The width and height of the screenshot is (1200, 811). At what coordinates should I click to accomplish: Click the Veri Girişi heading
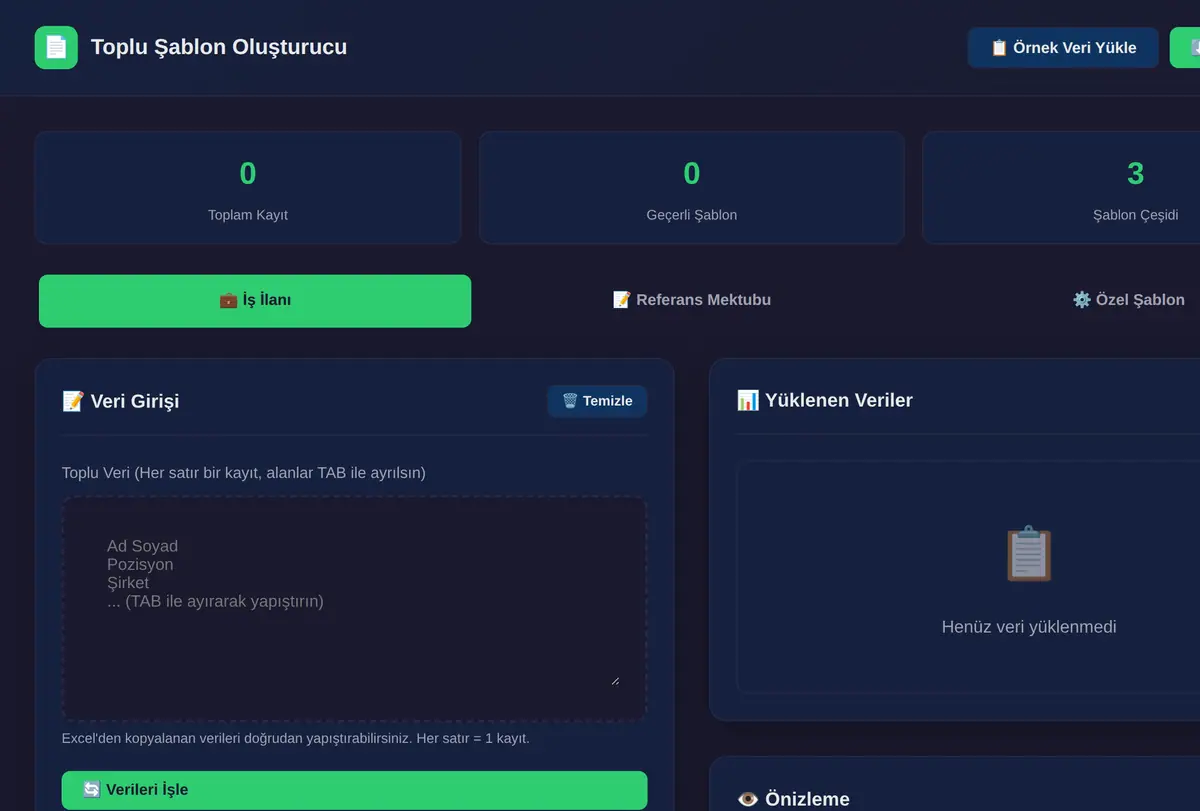pos(121,402)
